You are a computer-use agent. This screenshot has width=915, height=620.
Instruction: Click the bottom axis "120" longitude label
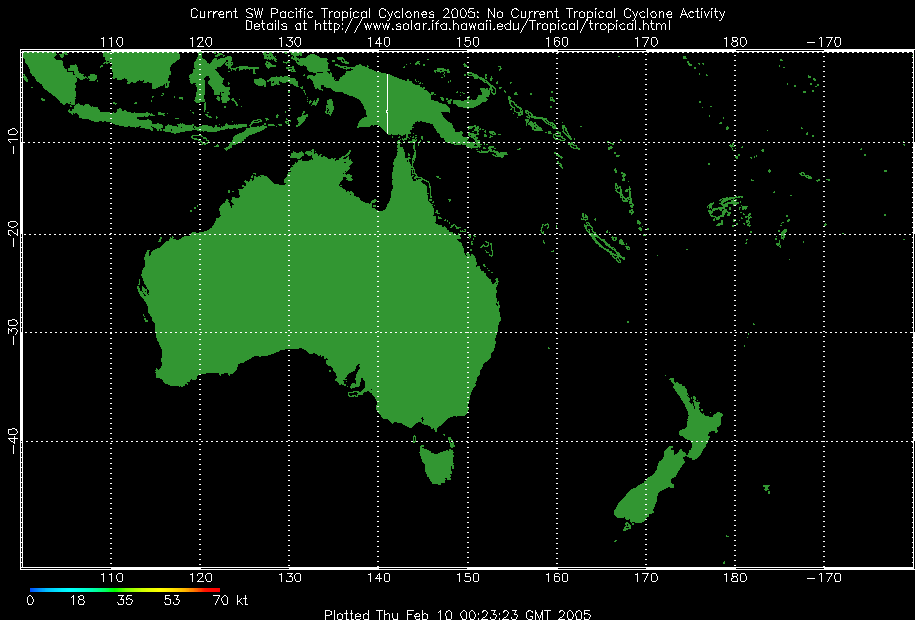[x=201, y=577]
